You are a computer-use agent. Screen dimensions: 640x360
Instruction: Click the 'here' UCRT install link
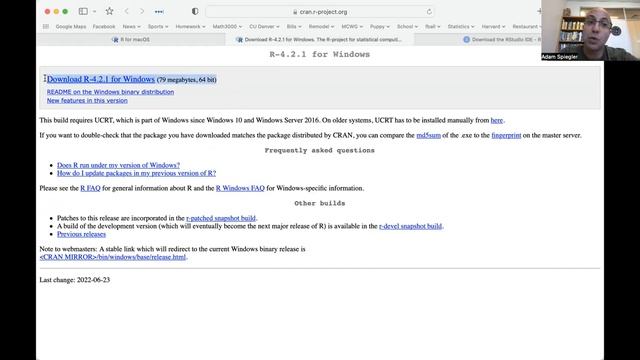[x=497, y=120]
